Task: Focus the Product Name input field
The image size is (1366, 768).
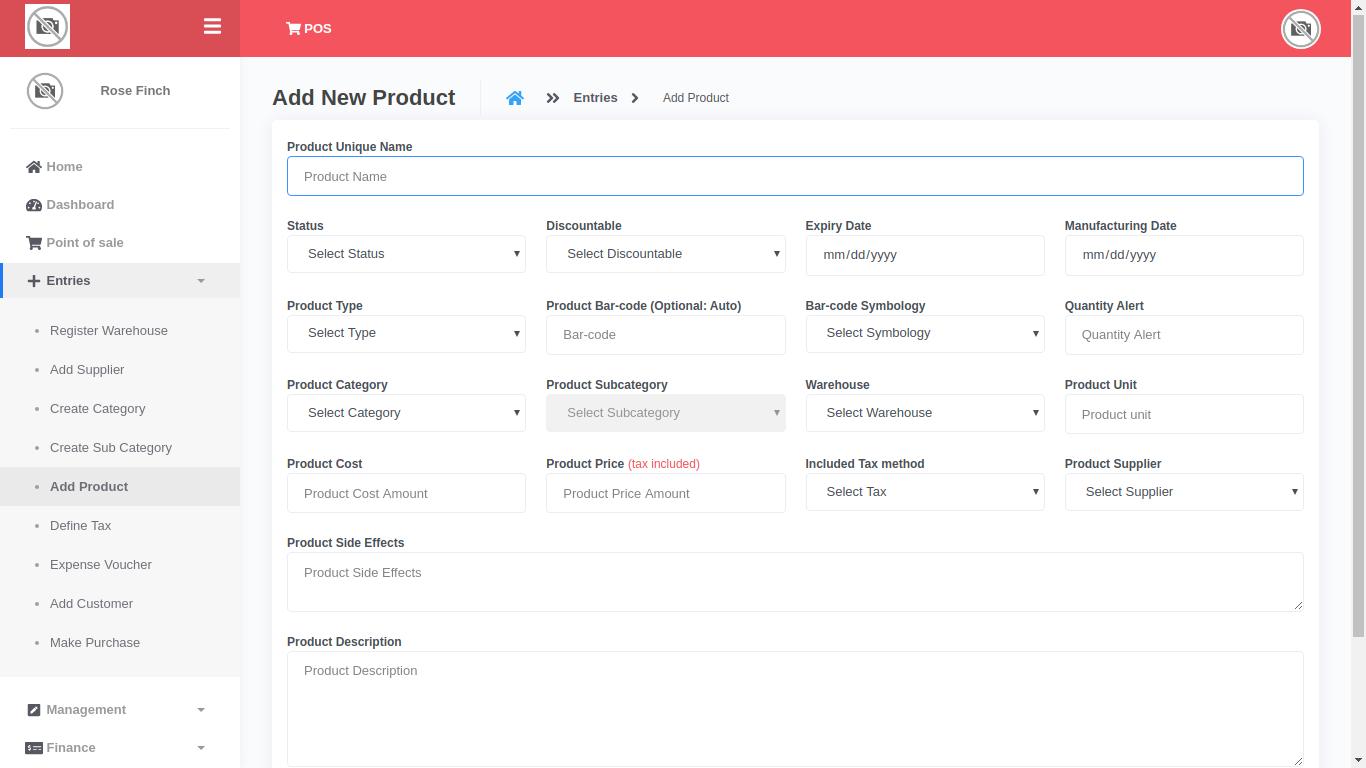Action: (795, 176)
